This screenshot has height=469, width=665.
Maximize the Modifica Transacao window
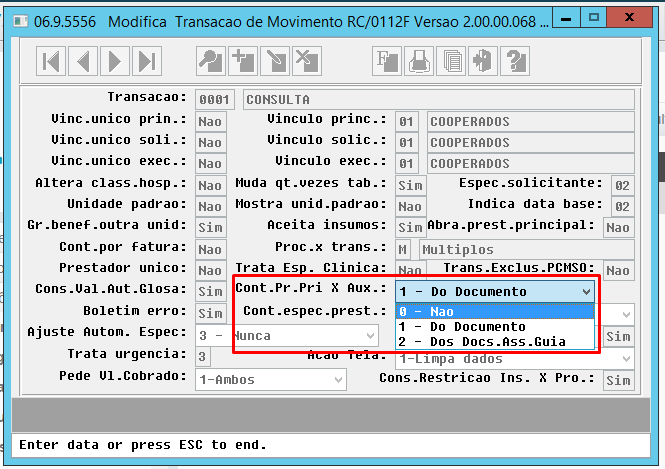click(594, 18)
